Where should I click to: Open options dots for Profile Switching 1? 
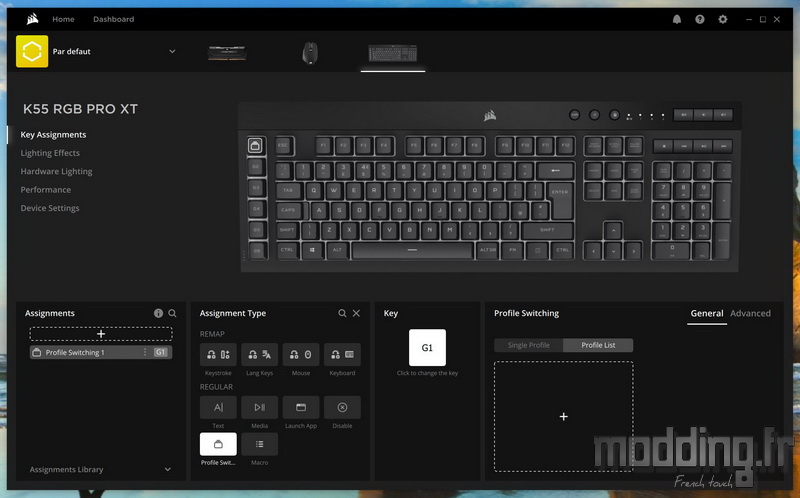[145, 353]
